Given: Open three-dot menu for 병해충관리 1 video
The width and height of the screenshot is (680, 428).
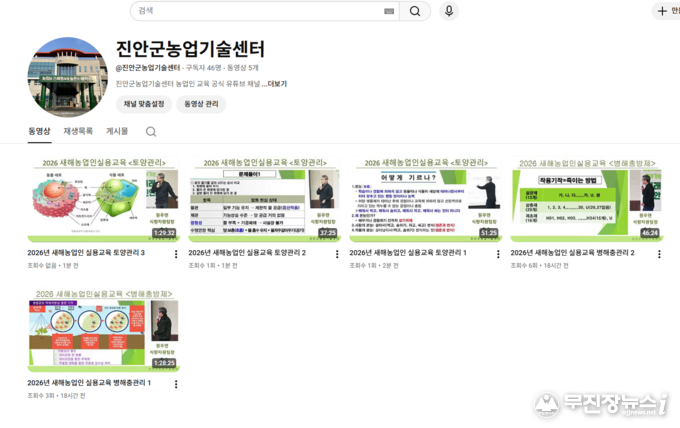Looking at the screenshot, I should (176, 384).
